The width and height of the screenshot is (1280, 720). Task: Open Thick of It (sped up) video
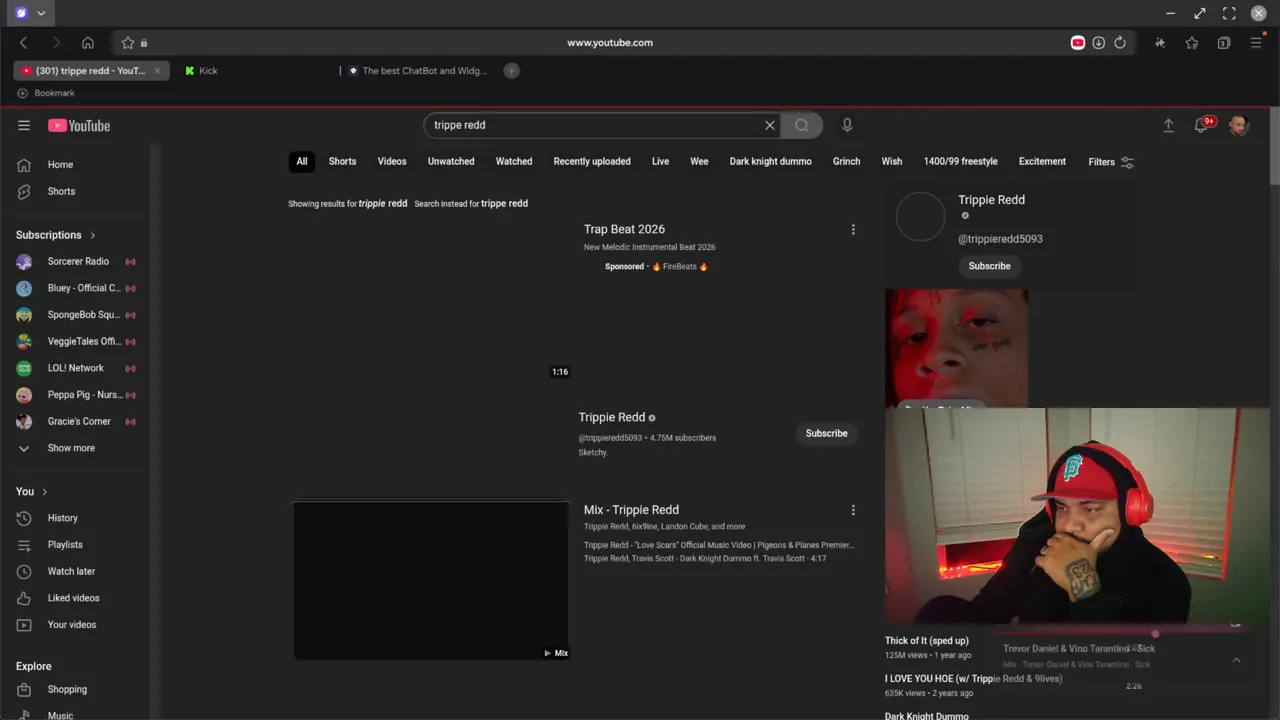[x=927, y=641]
